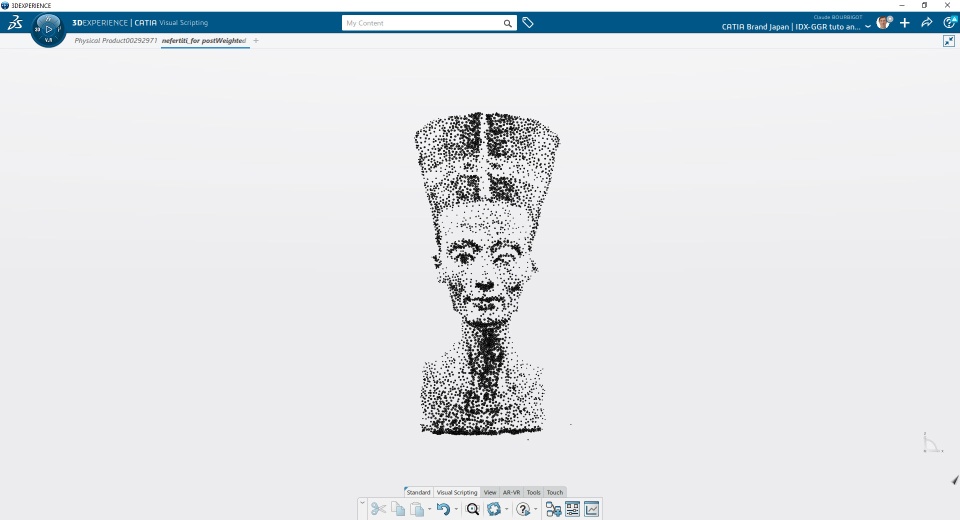Click the Paste icon in the action bar
Viewport: 960px width, 520px height.
tap(417, 509)
